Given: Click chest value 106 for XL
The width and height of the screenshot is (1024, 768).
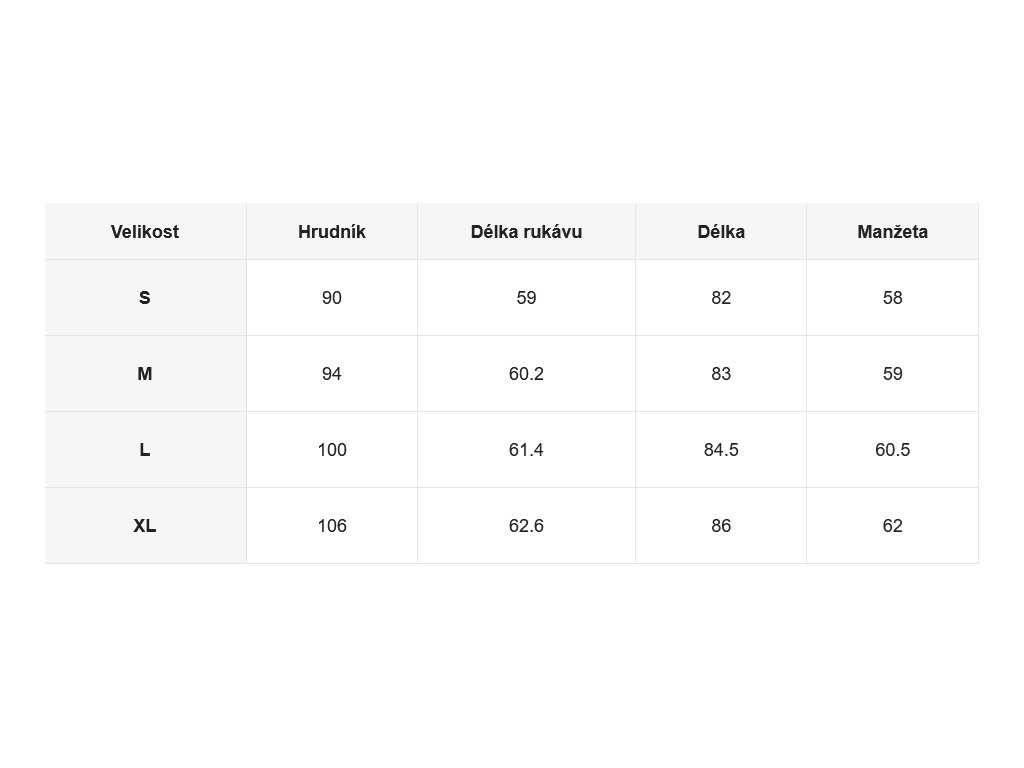Looking at the screenshot, I should tap(332, 526).
